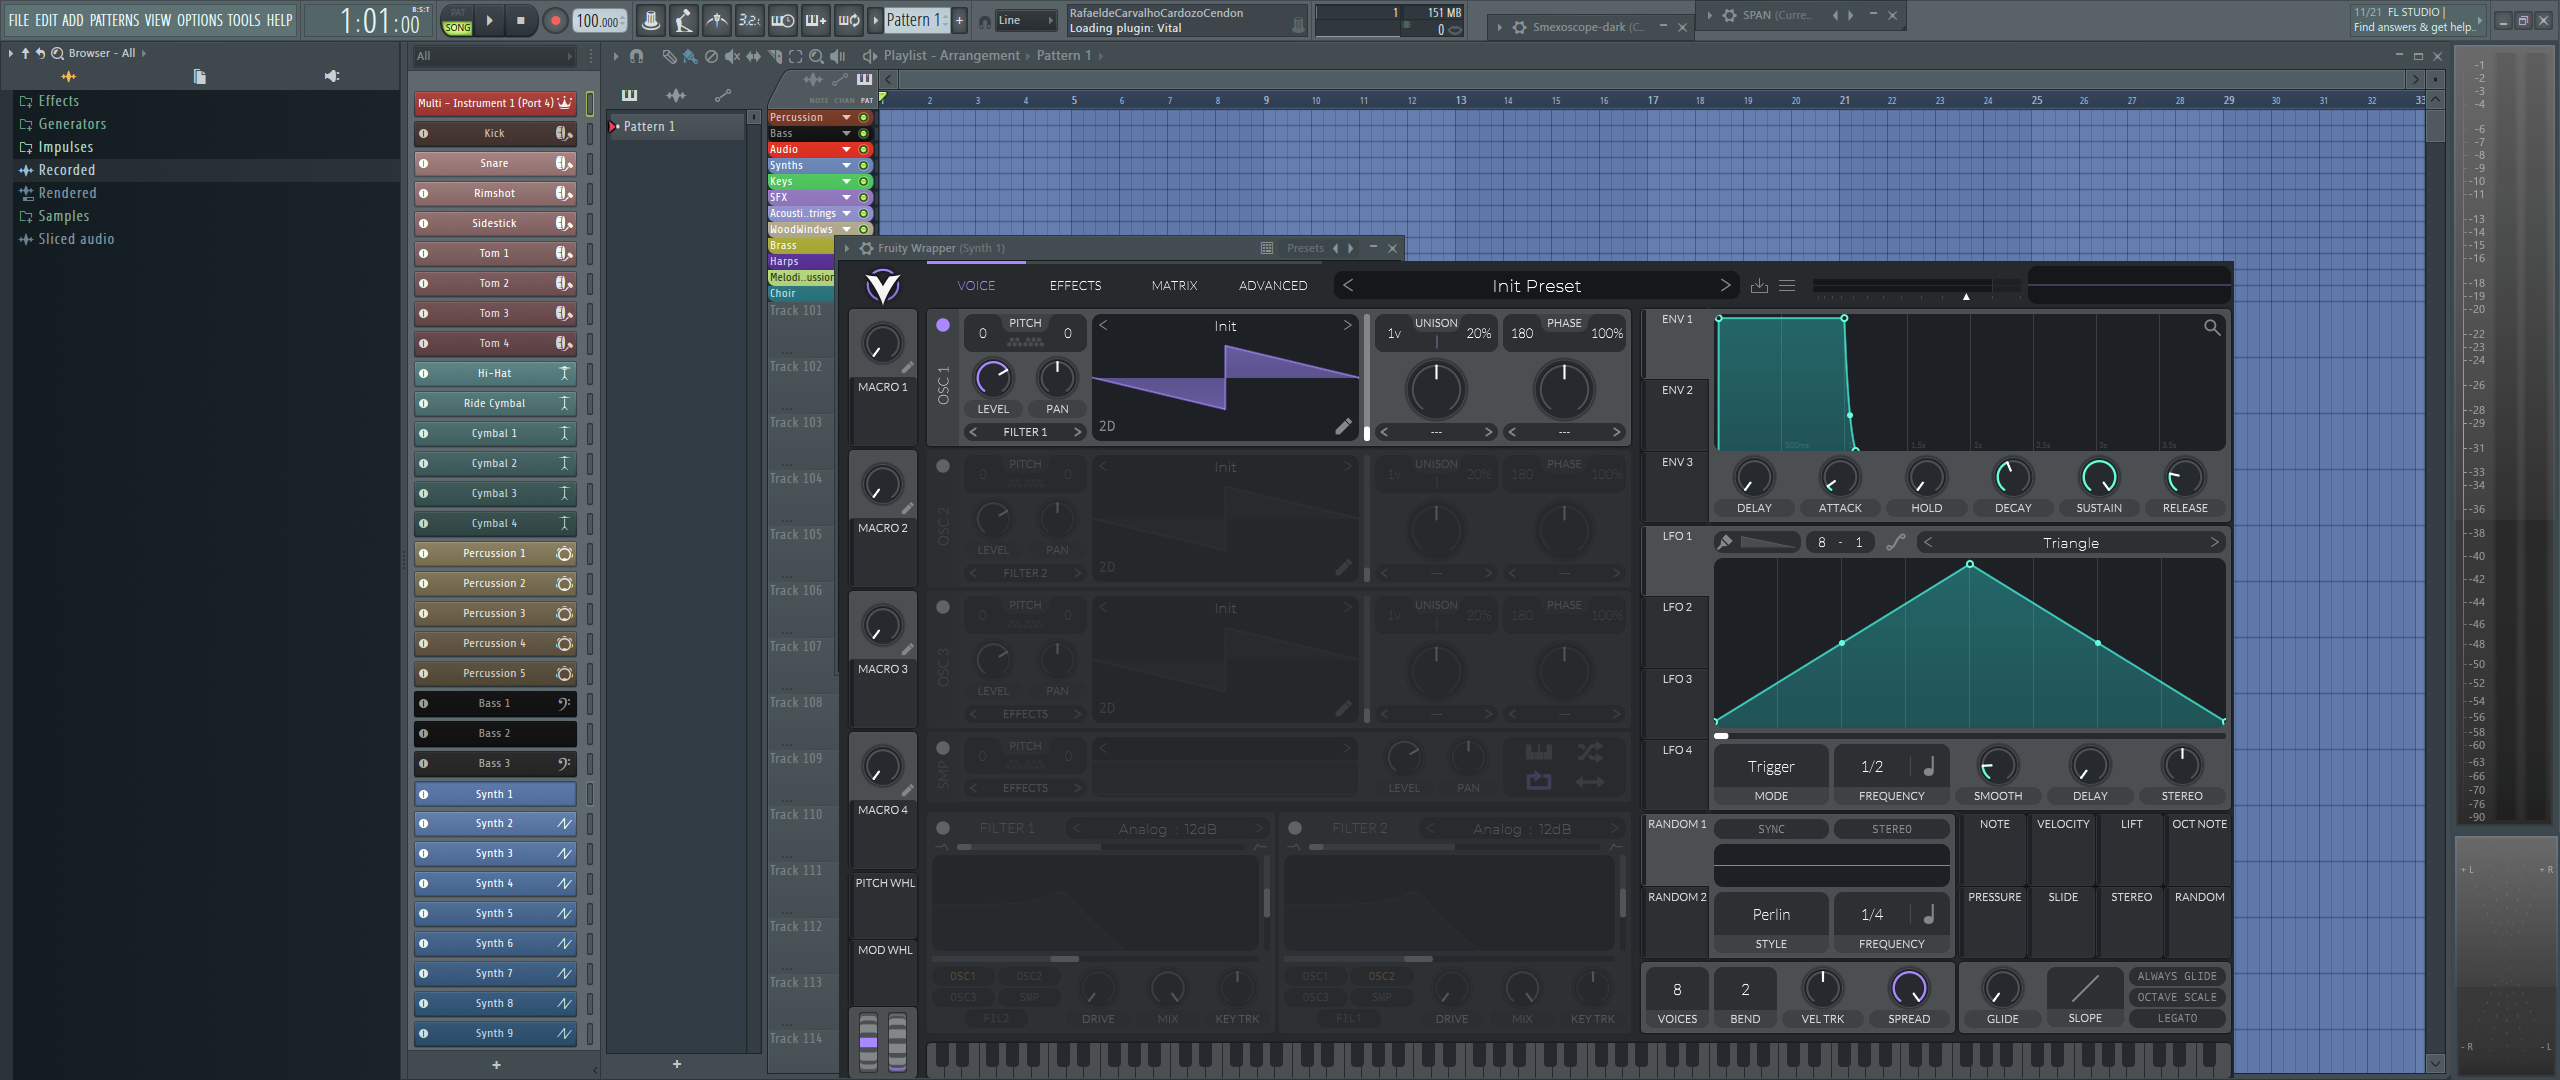Toggle loop recording icon
This screenshot has height=1080, width=2560.
pos(849,20)
